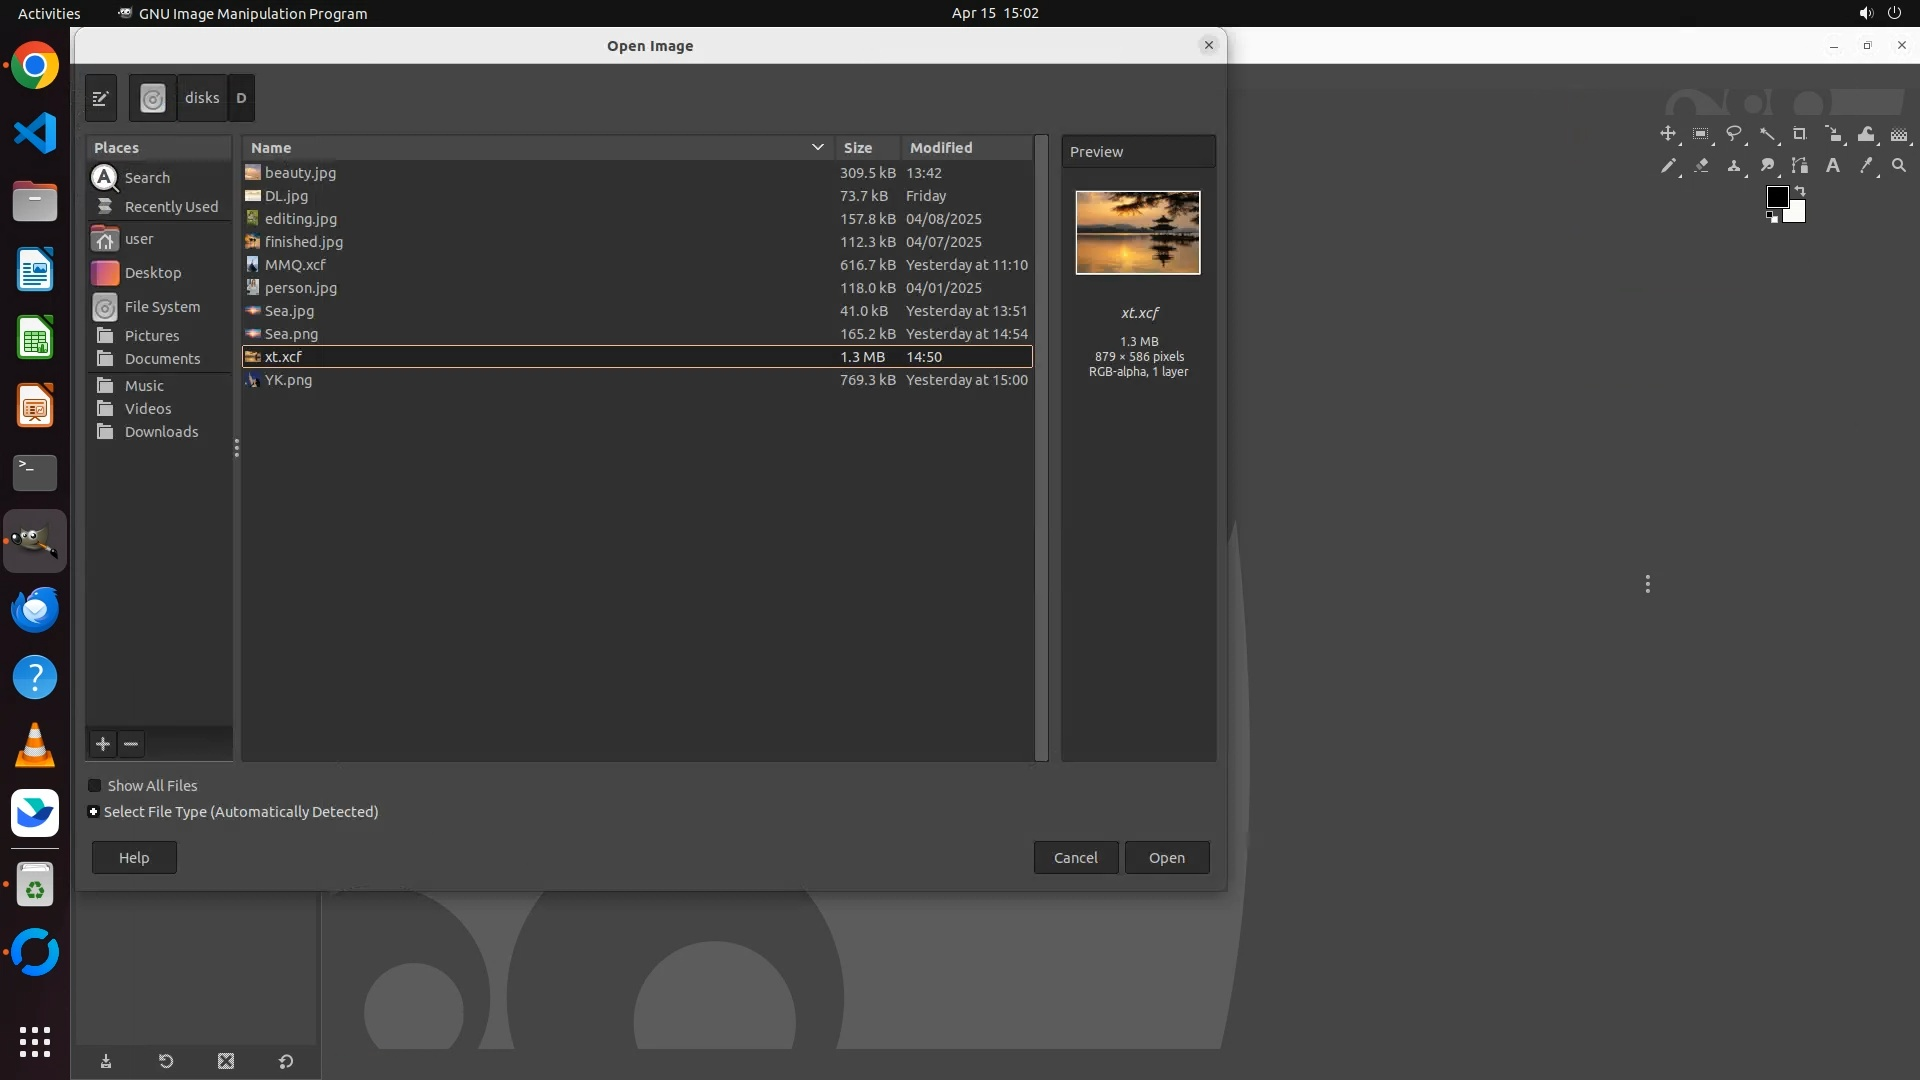This screenshot has width=1920, height=1080.
Task: Open the black foreground color swatch
Action: [x=1777, y=197]
